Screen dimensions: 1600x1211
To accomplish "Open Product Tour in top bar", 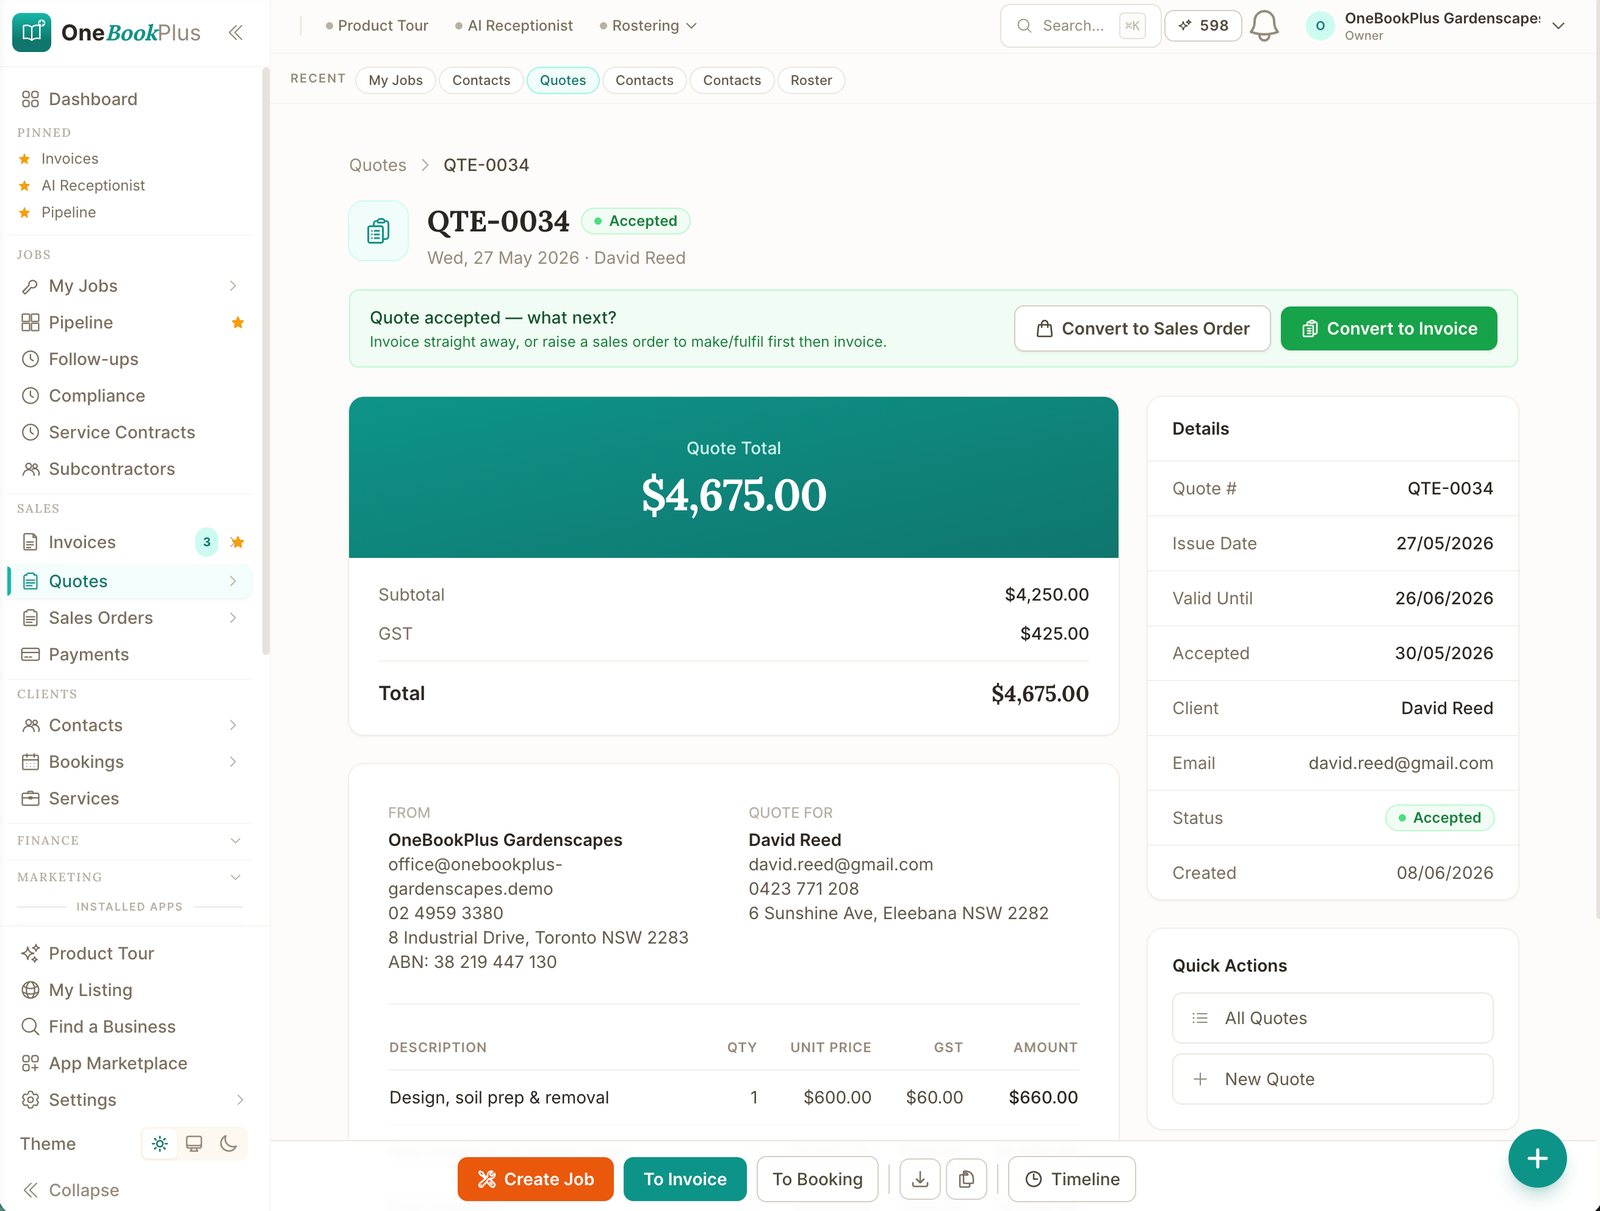I will pos(377,26).
